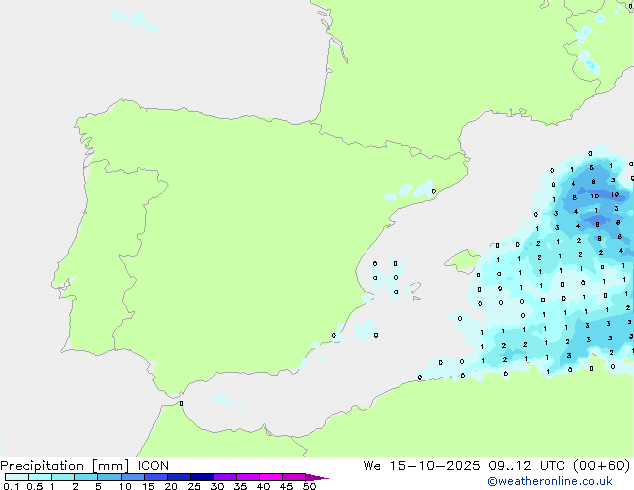
Task: Open the weatheronline.co.uk copyright link
Action: tap(550, 481)
